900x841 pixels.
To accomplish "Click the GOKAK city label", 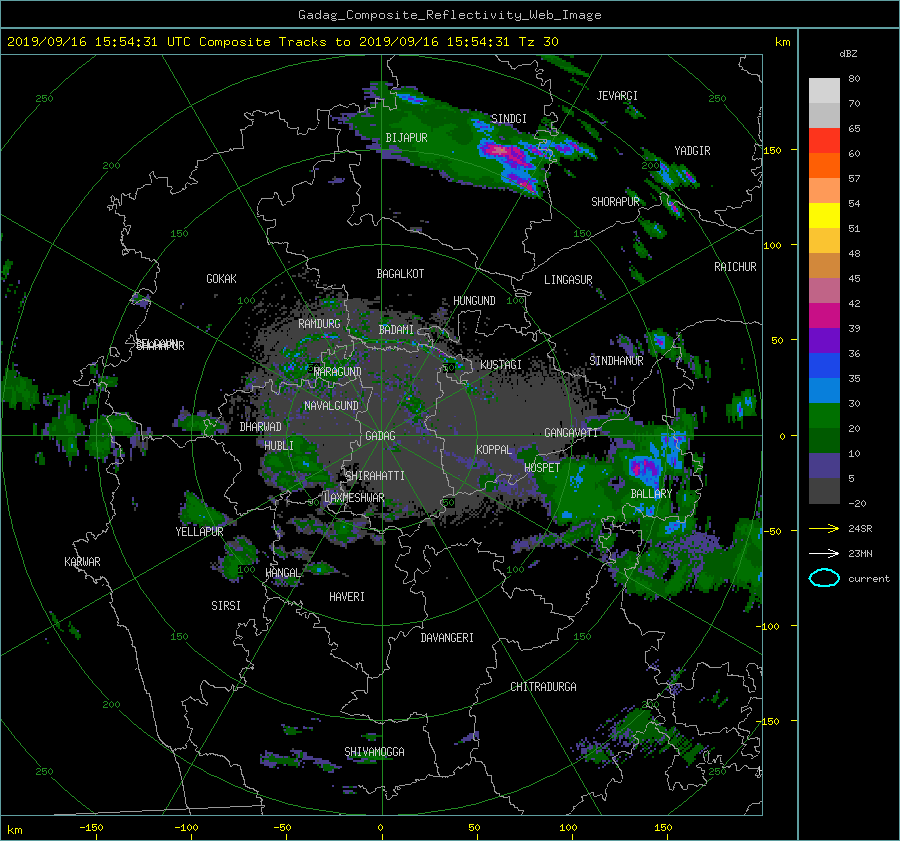I will (x=222, y=279).
